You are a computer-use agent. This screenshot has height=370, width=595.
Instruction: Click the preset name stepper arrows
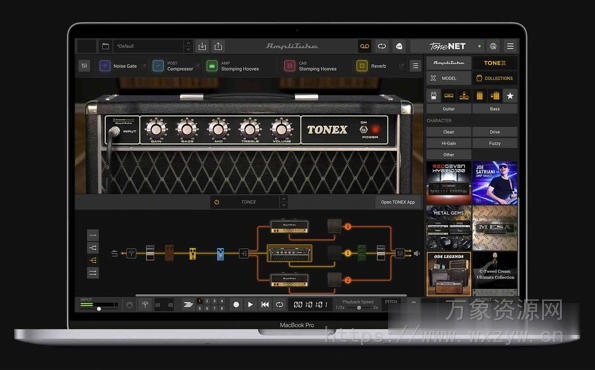coord(188,46)
